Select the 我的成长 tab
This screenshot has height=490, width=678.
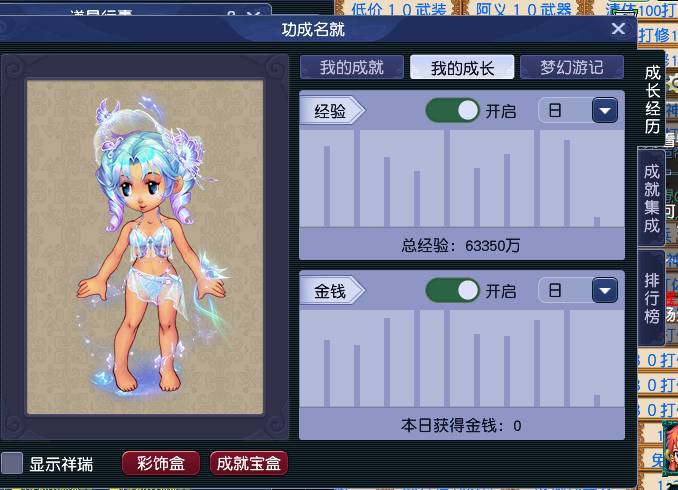pos(462,67)
